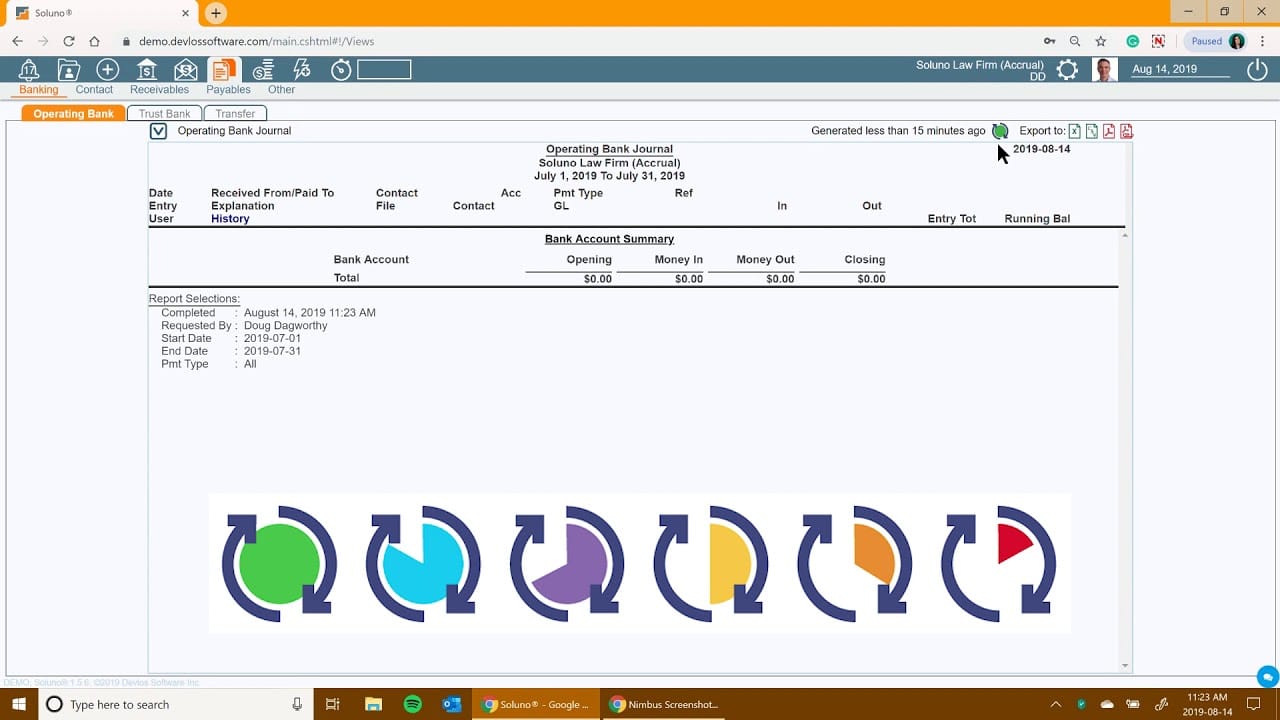Refresh the report with green circular icon
The width and height of the screenshot is (1280, 720).
[1000, 131]
